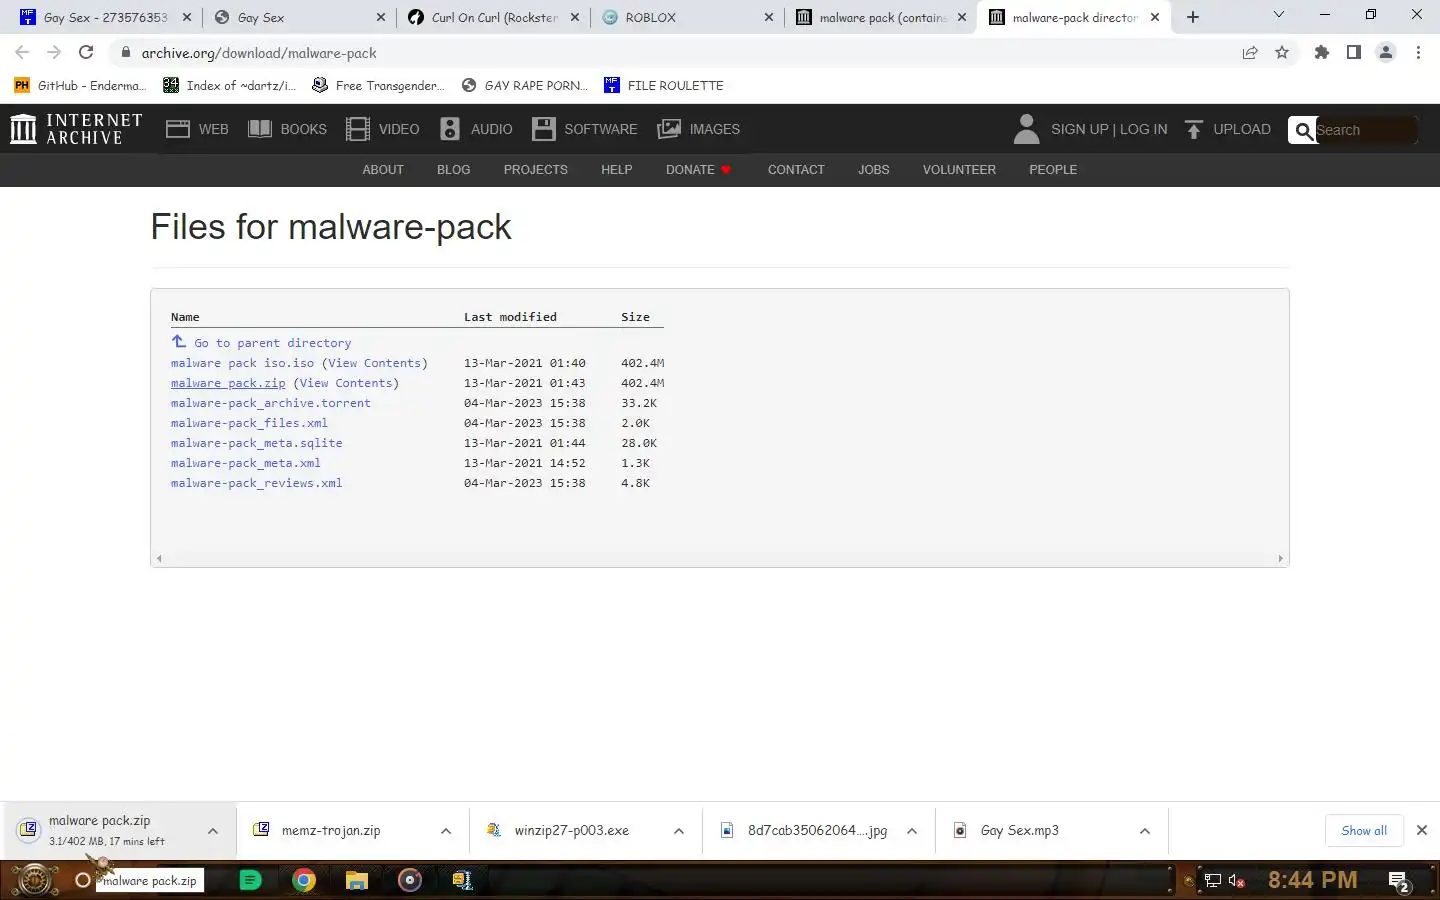Share this page via the share icon
1440x900 pixels.
[x=1250, y=52]
